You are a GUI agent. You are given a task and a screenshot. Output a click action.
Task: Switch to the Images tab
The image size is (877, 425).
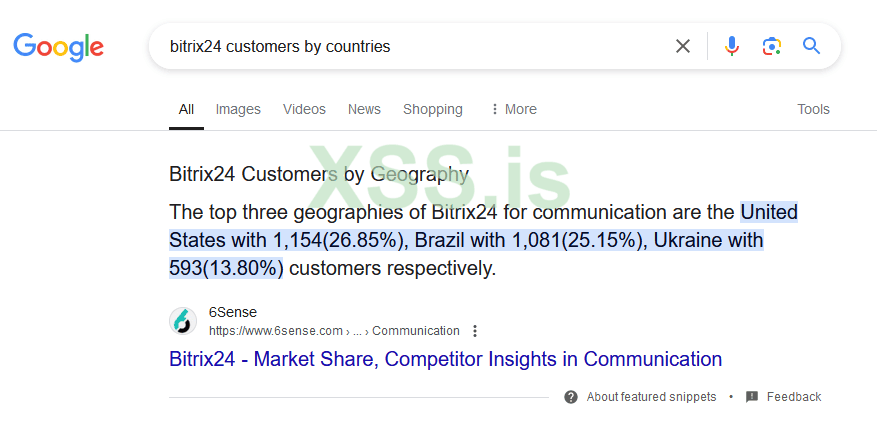click(x=238, y=109)
